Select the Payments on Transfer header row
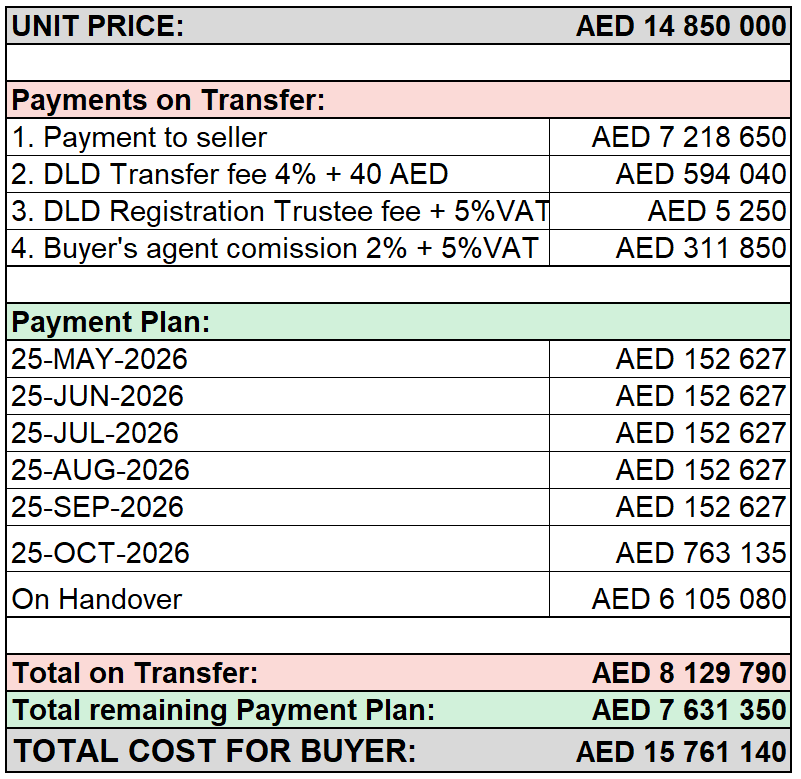Viewport: 801px width, 779px height. point(398,100)
